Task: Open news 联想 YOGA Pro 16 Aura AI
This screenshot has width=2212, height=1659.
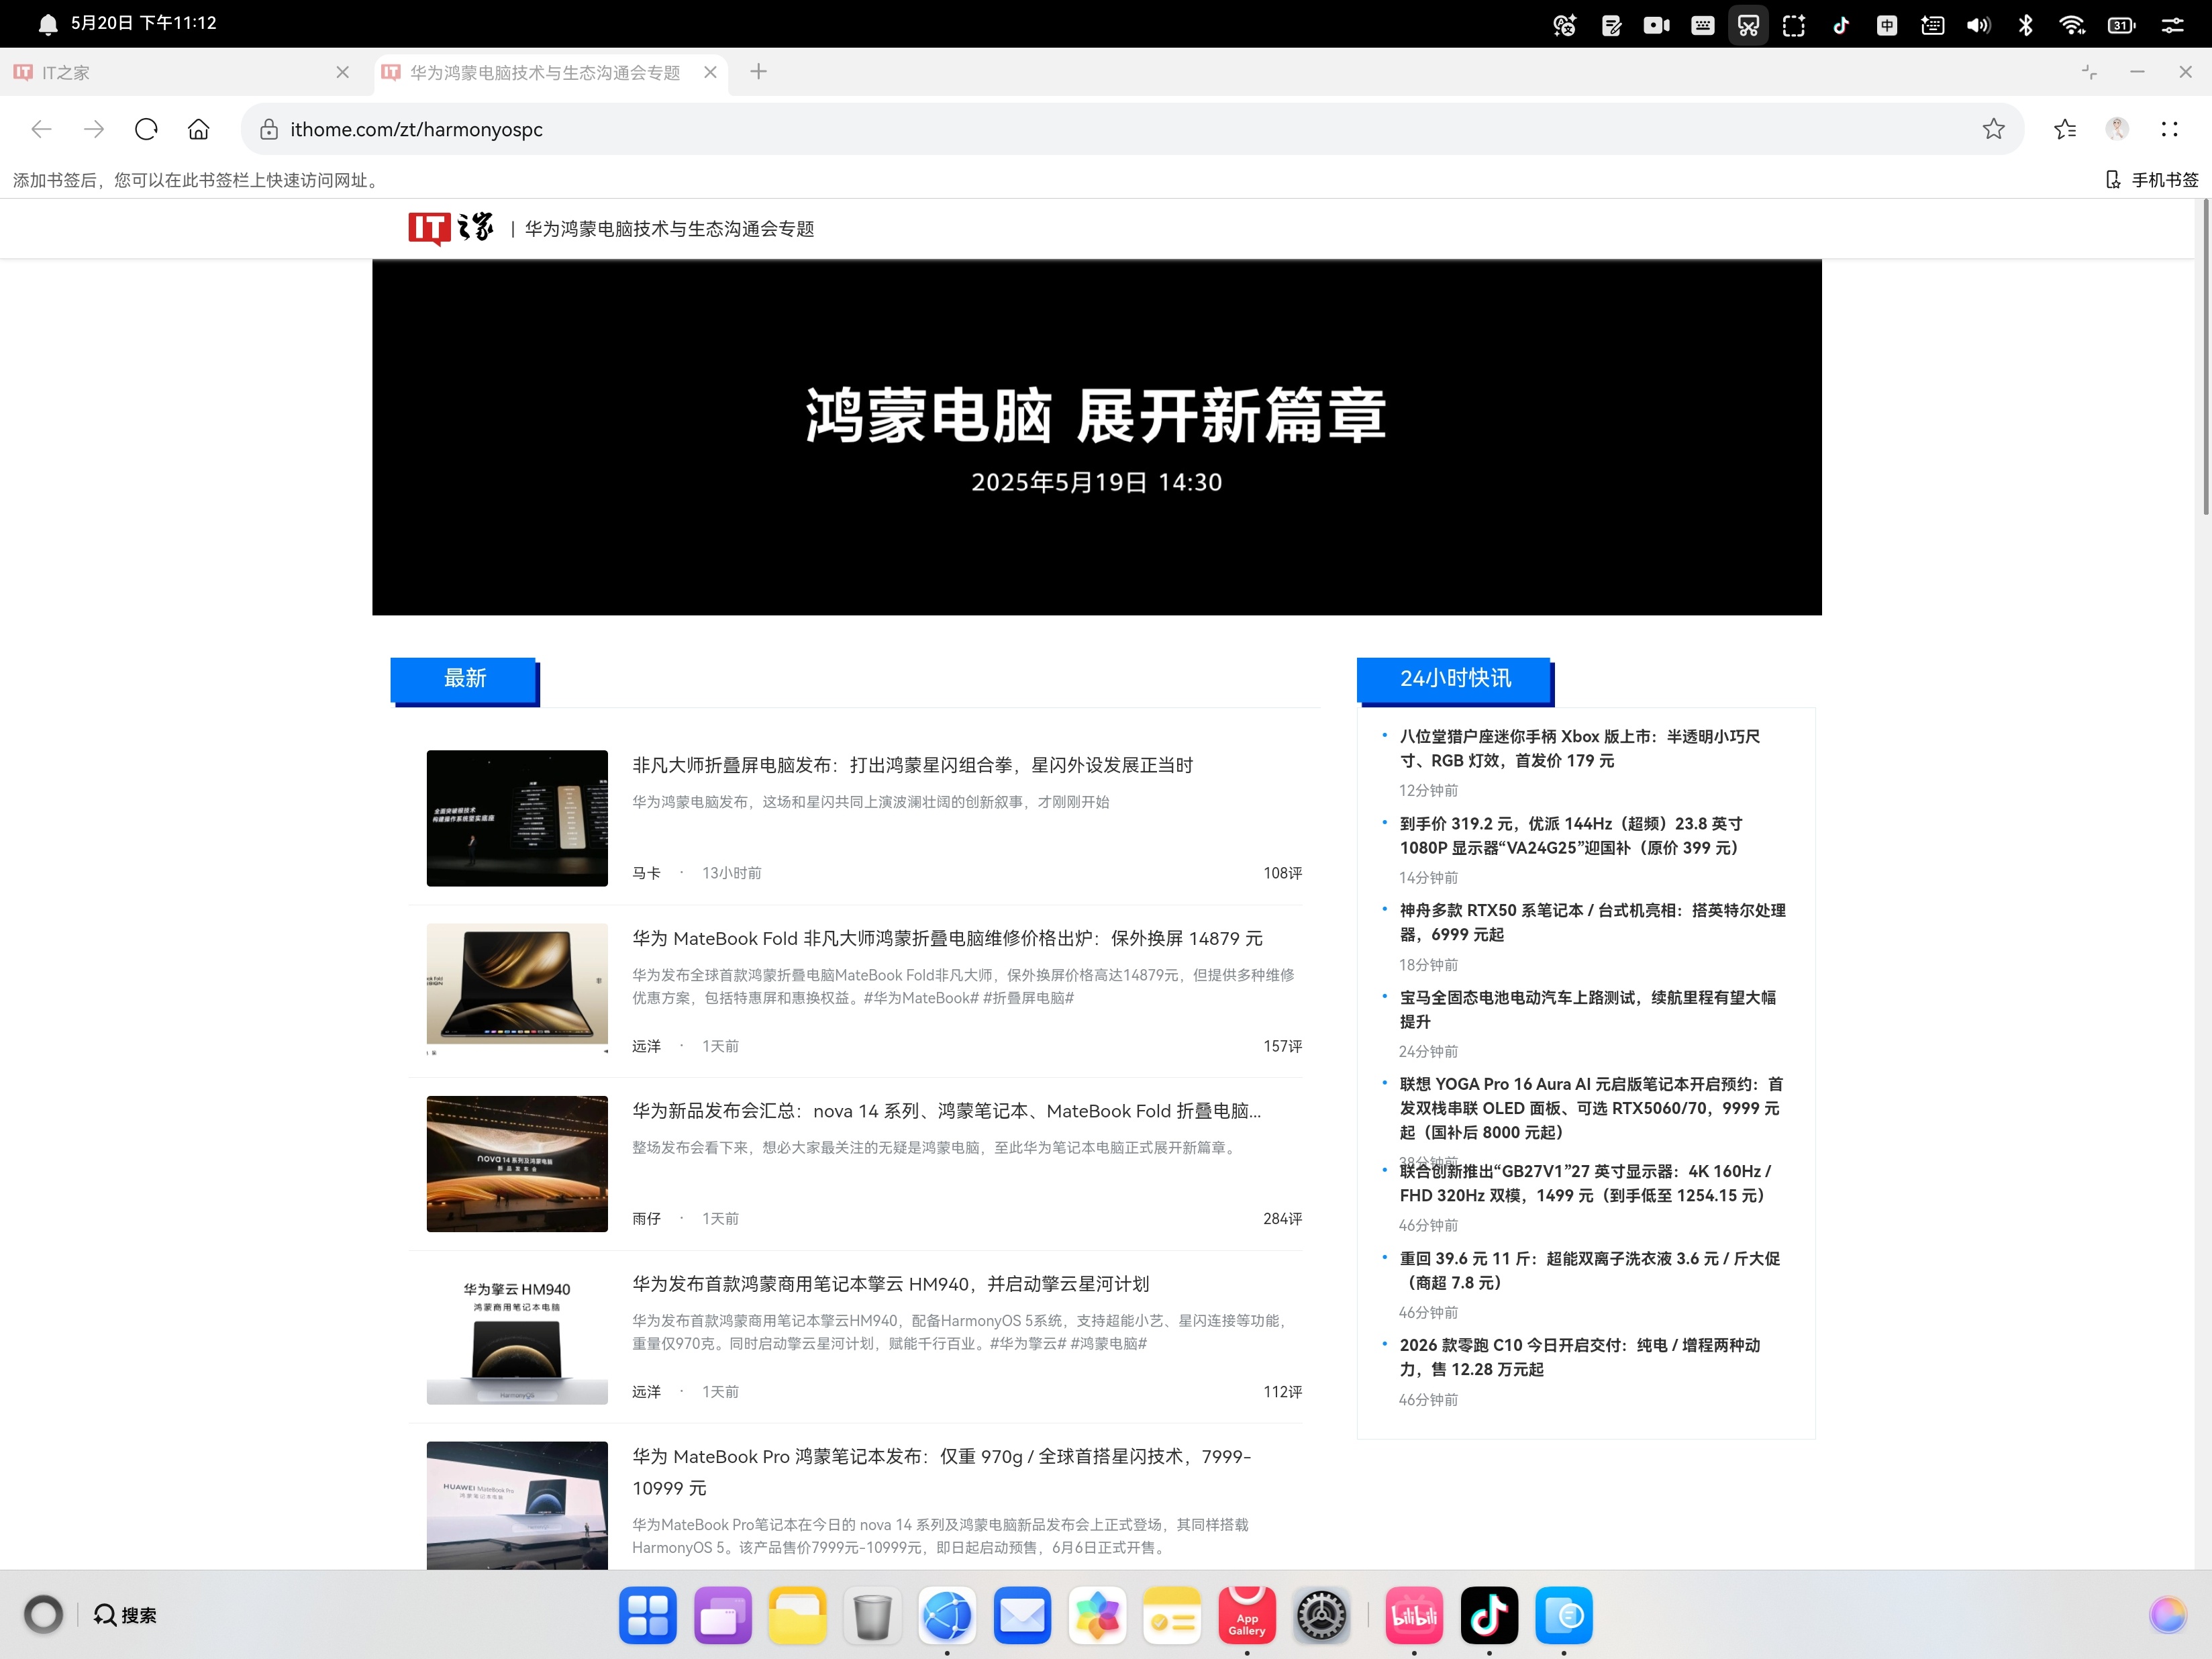Action: tap(1591, 1108)
